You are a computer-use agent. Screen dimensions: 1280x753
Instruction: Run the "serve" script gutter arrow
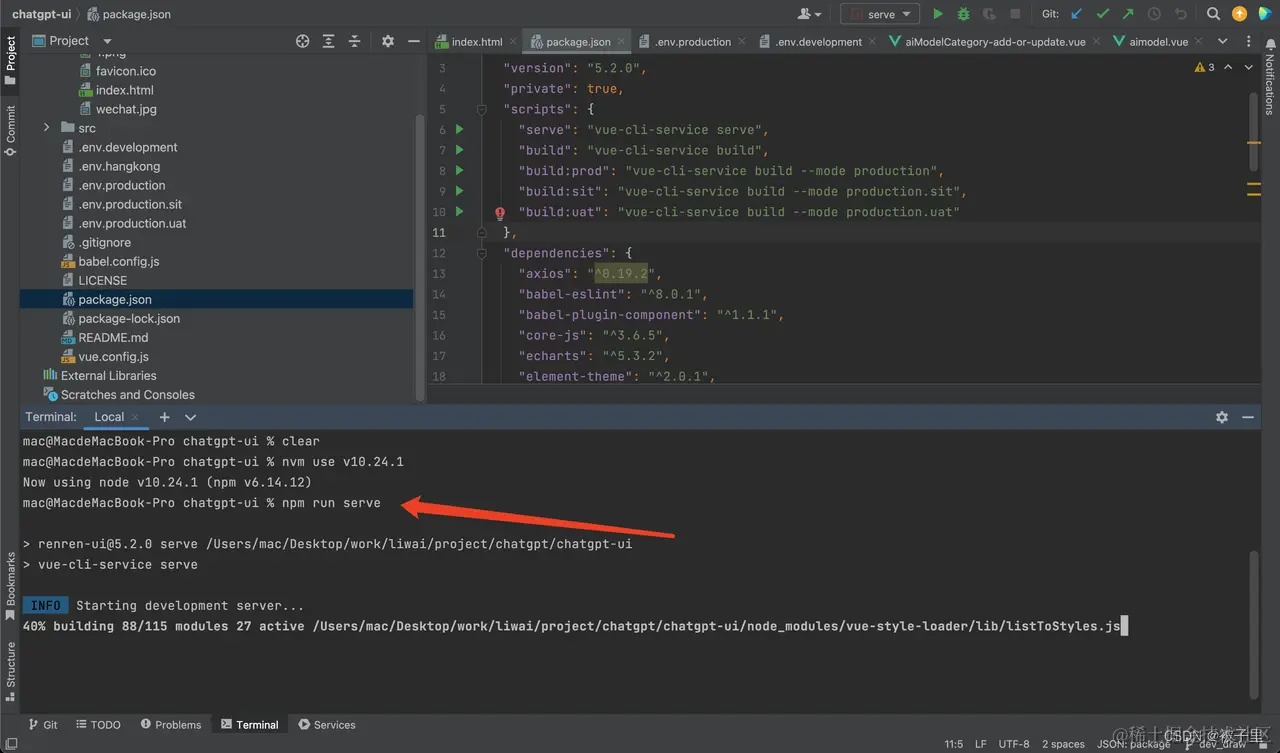point(460,129)
